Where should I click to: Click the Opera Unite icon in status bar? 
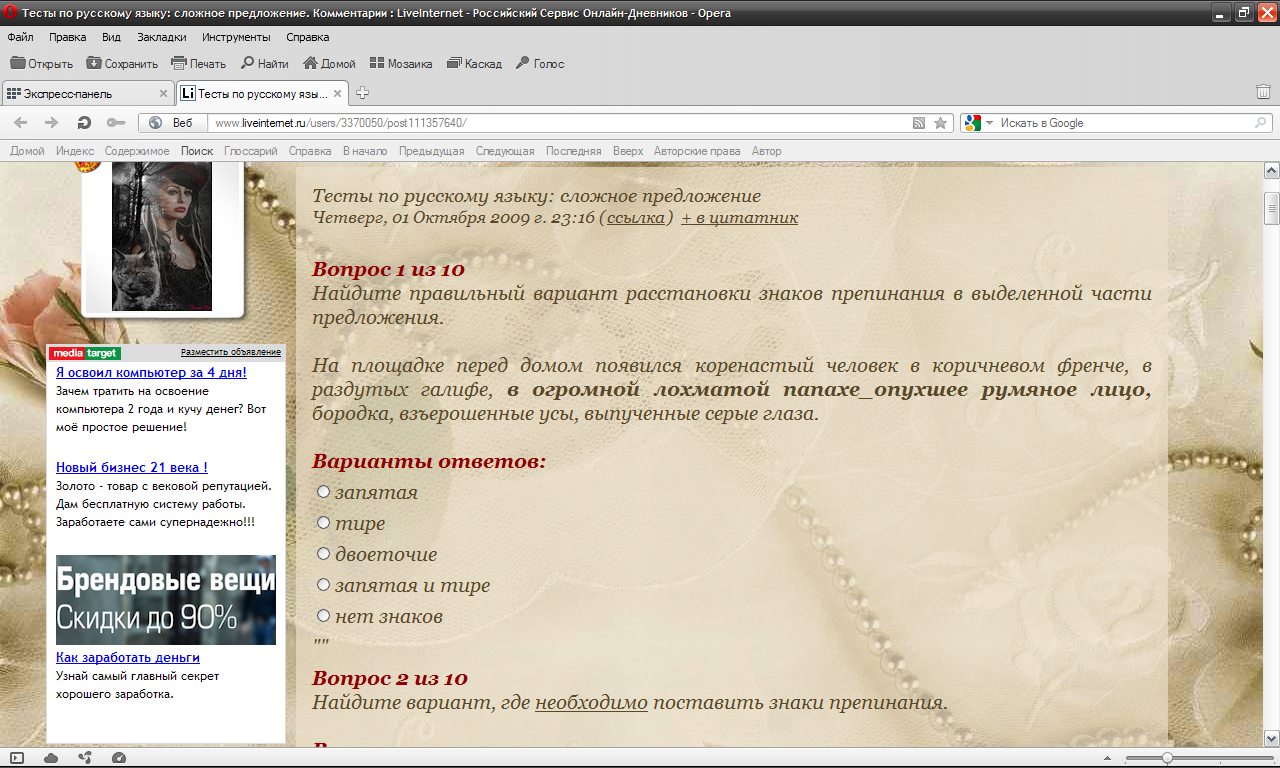[x=85, y=758]
